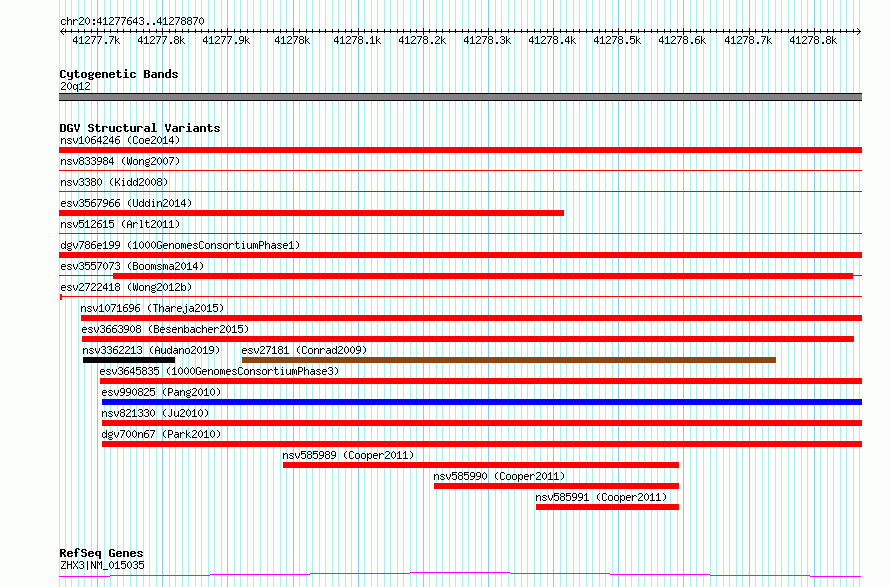Open dgv700n67 (Park2010) label
890x587 pixels.
(x=161, y=434)
